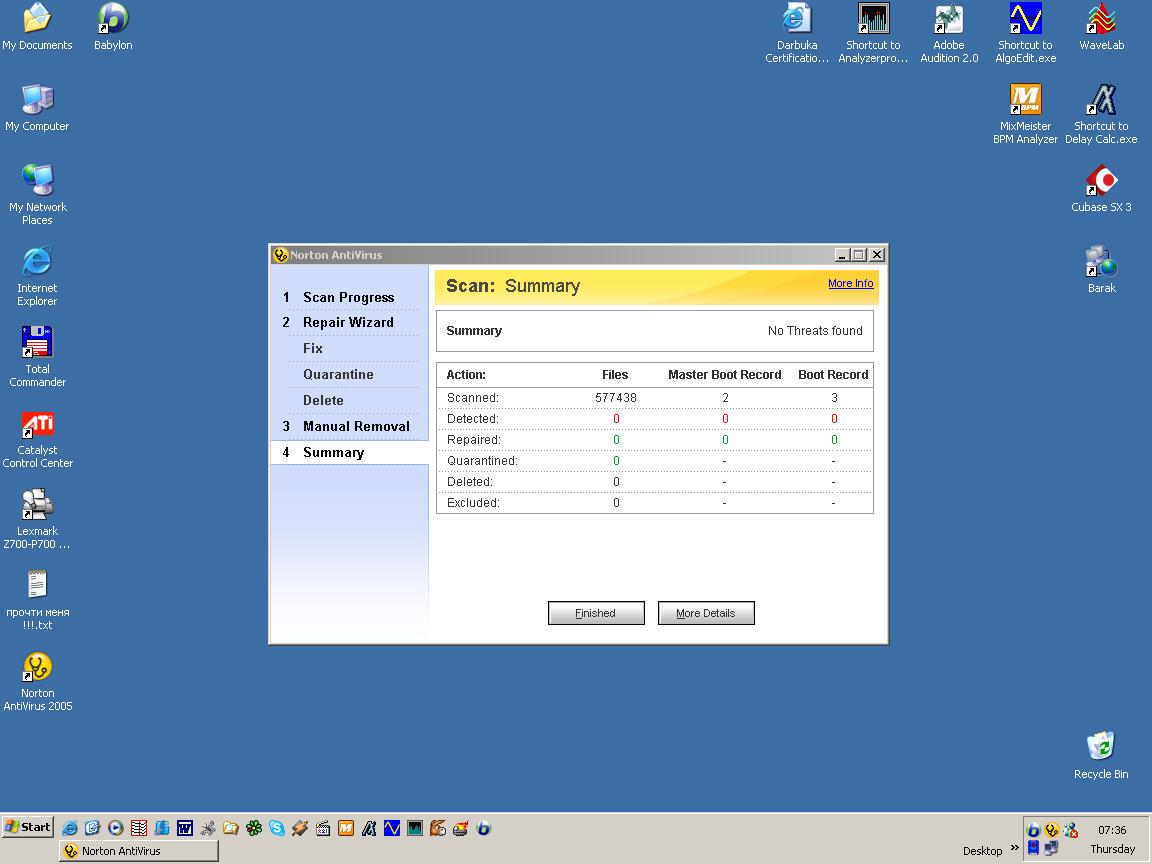
Task: Click the taskbar clock showing 07:36
Action: (1112, 829)
